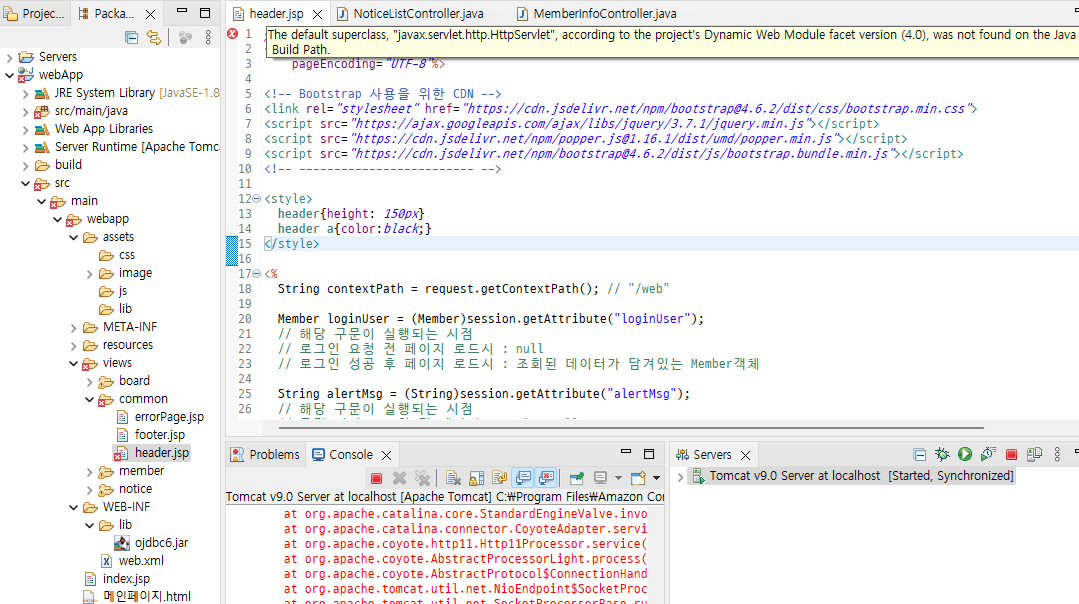
Task: Select web.xml file
Action: [141, 561]
